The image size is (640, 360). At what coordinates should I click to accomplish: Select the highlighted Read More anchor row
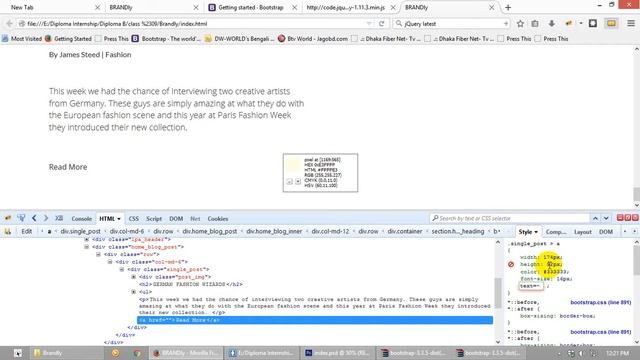tap(315, 320)
